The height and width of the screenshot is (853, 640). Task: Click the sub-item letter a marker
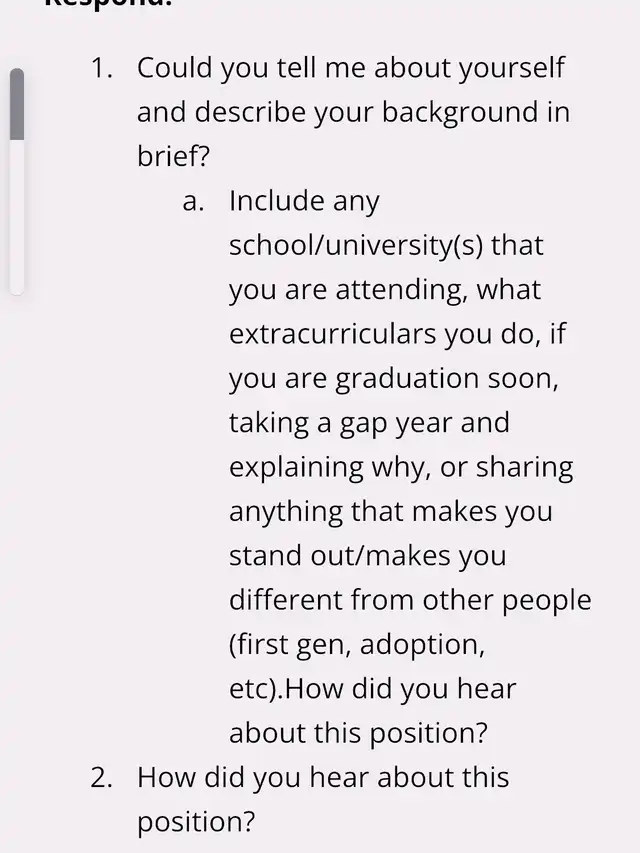[193, 202]
